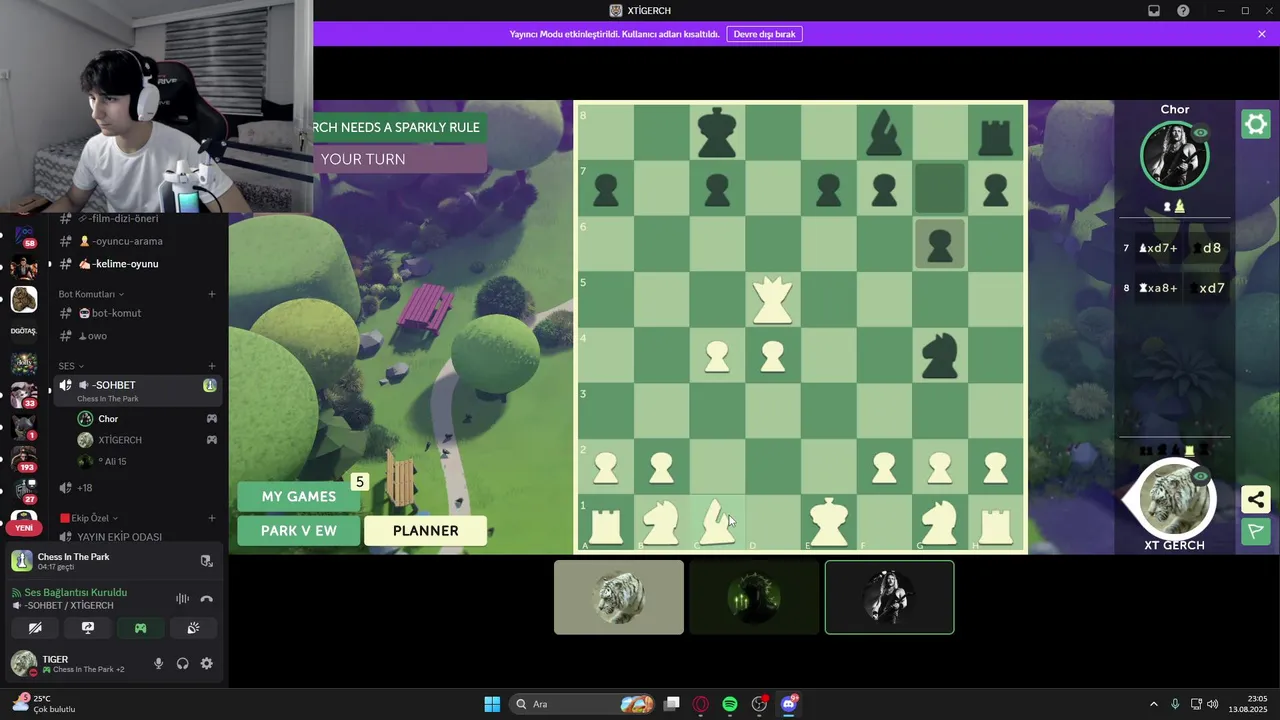Image resolution: width=1280 pixels, height=720 pixels.
Task: Disconnect from the voice channel
Action: tap(206, 599)
